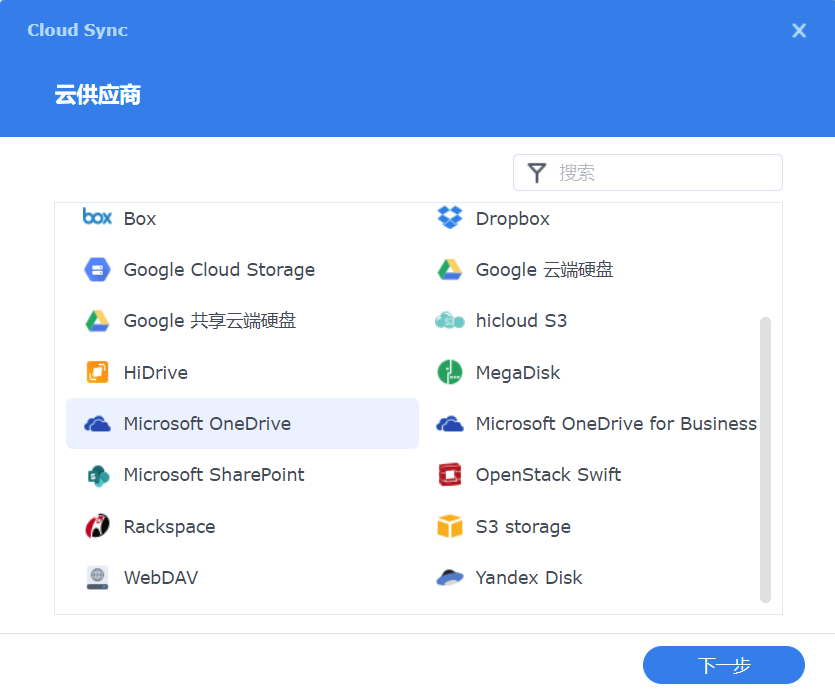This screenshot has height=694, width=835.
Task: Choose Google 云端硬盘 label
Action: pos(544,270)
